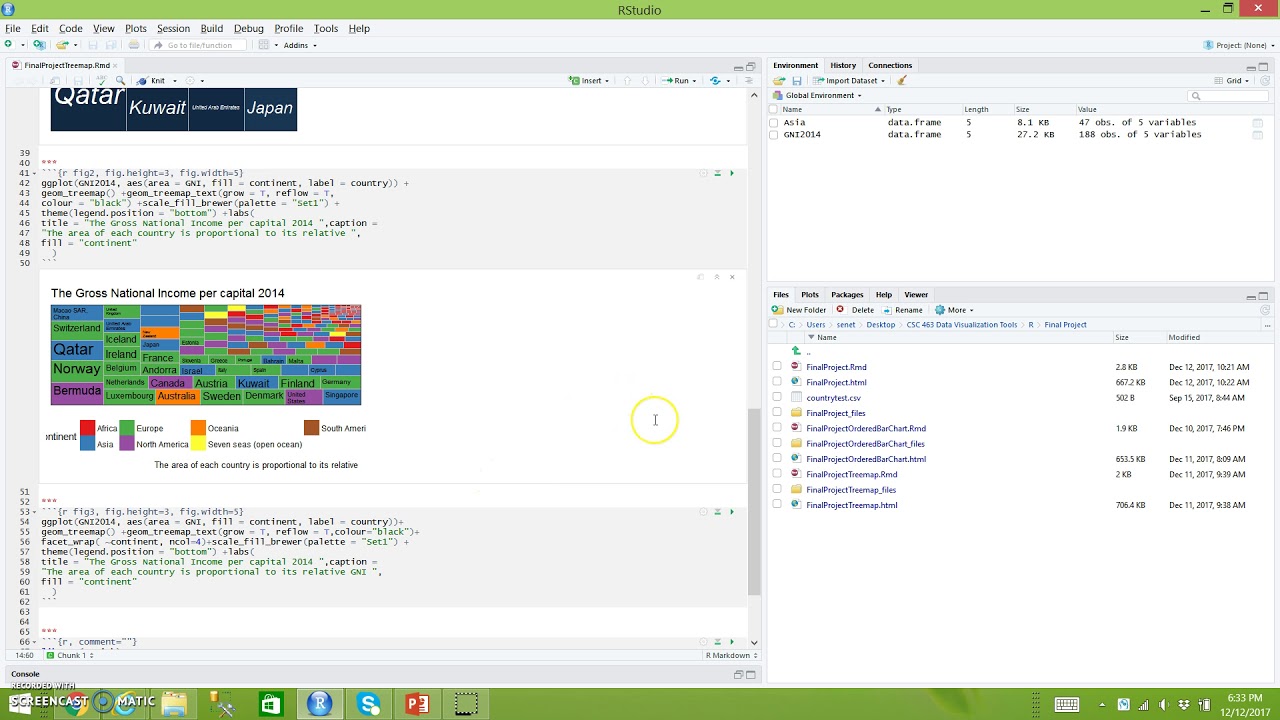The width and height of the screenshot is (1280, 720).
Task: Switch to the Viewer tab
Action: pos(916,295)
